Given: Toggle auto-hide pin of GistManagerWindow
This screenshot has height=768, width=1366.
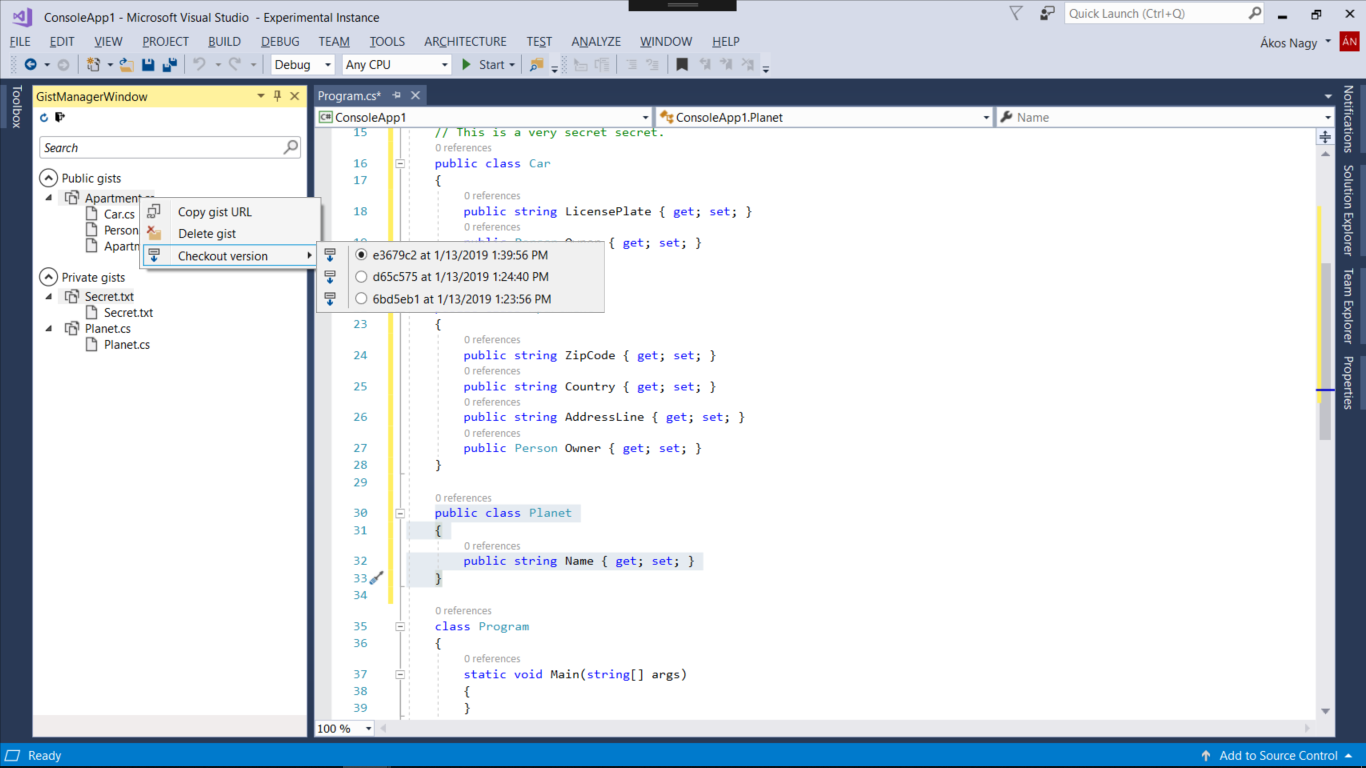Looking at the screenshot, I should pyautogui.click(x=278, y=96).
